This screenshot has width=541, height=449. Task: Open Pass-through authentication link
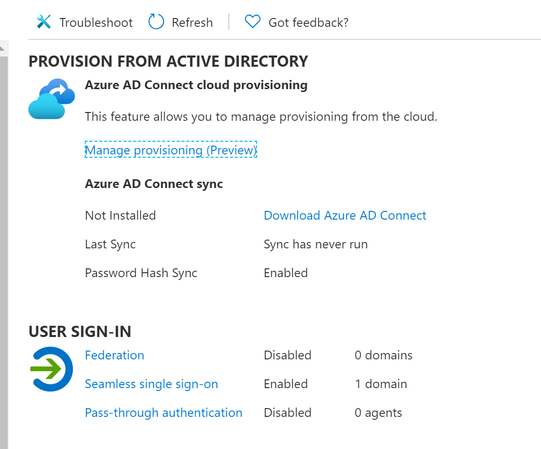tap(164, 412)
